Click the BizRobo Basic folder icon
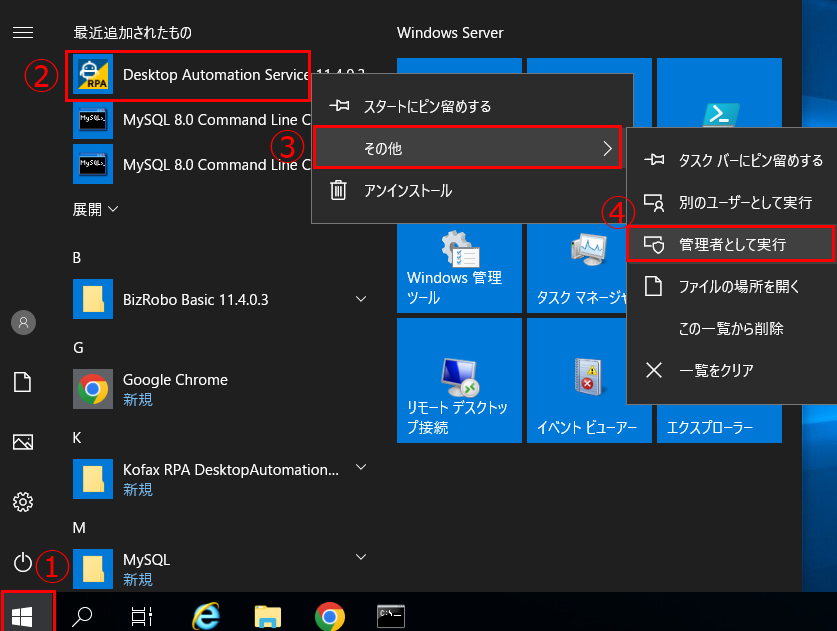 coord(93,299)
